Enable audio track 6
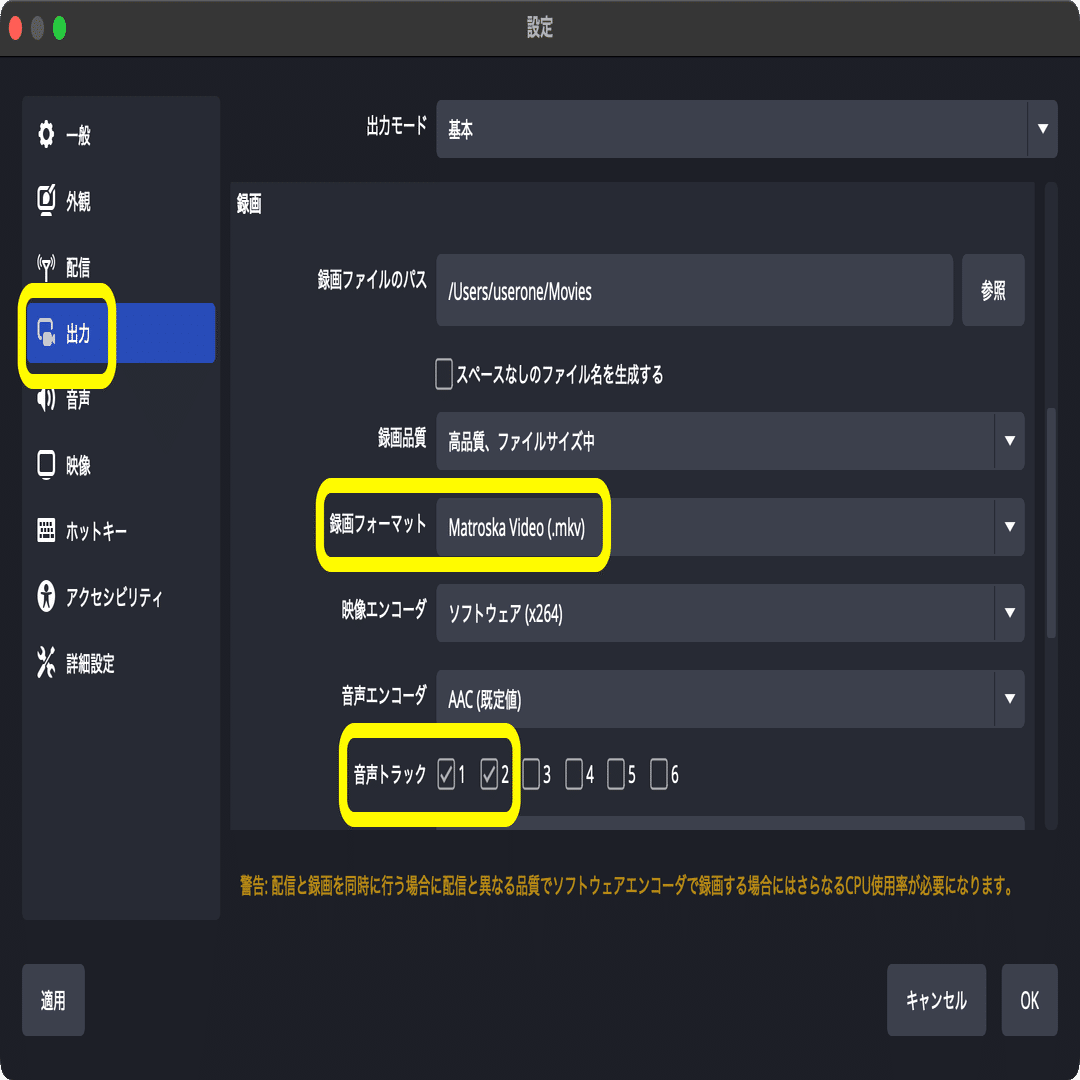Image resolution: width=1080 pixels, height=1080 pixels. (x=658, y=774)
